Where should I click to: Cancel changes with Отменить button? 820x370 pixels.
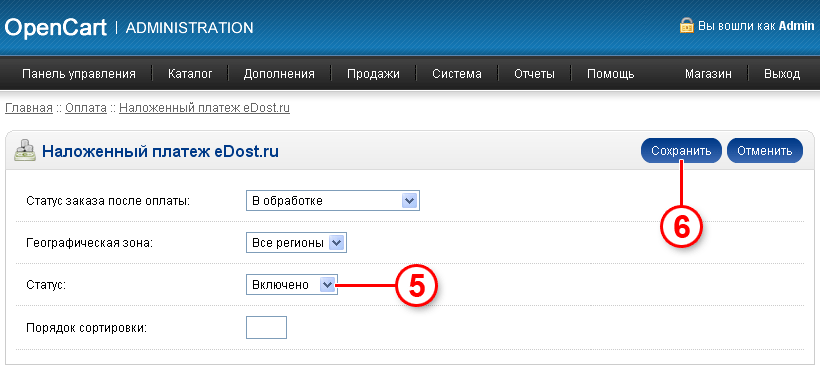click(765, 151)
